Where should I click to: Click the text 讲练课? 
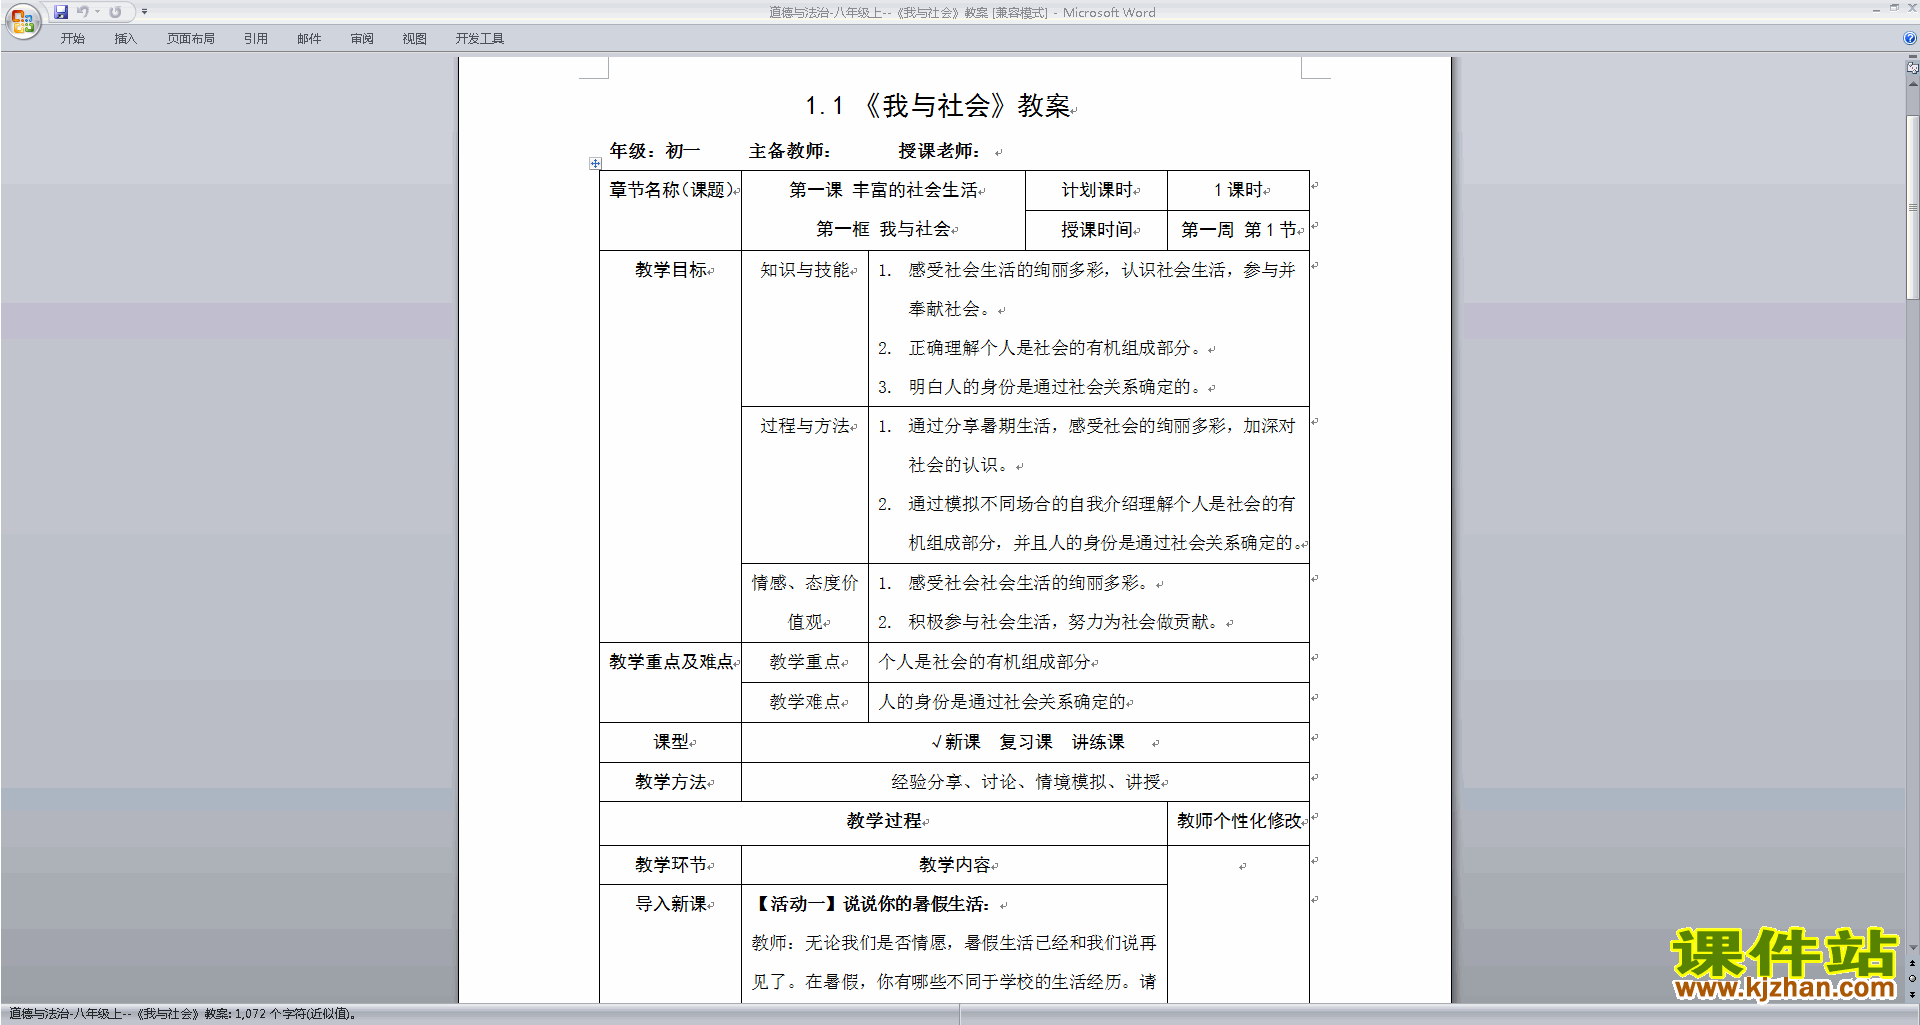pos(1098,742)
